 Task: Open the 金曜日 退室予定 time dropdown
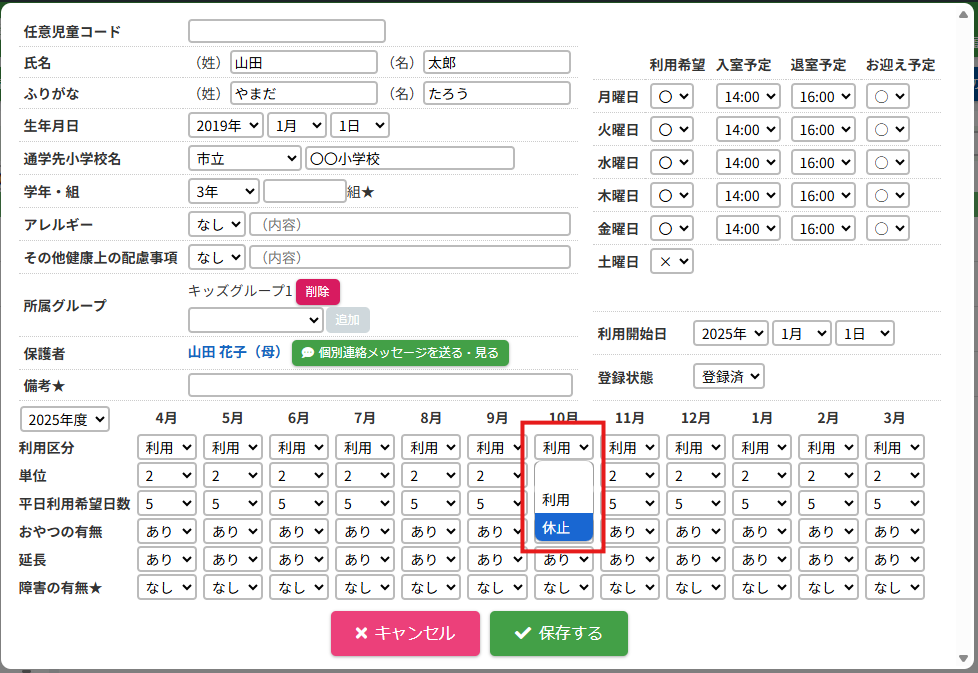(x=825, y=228)
